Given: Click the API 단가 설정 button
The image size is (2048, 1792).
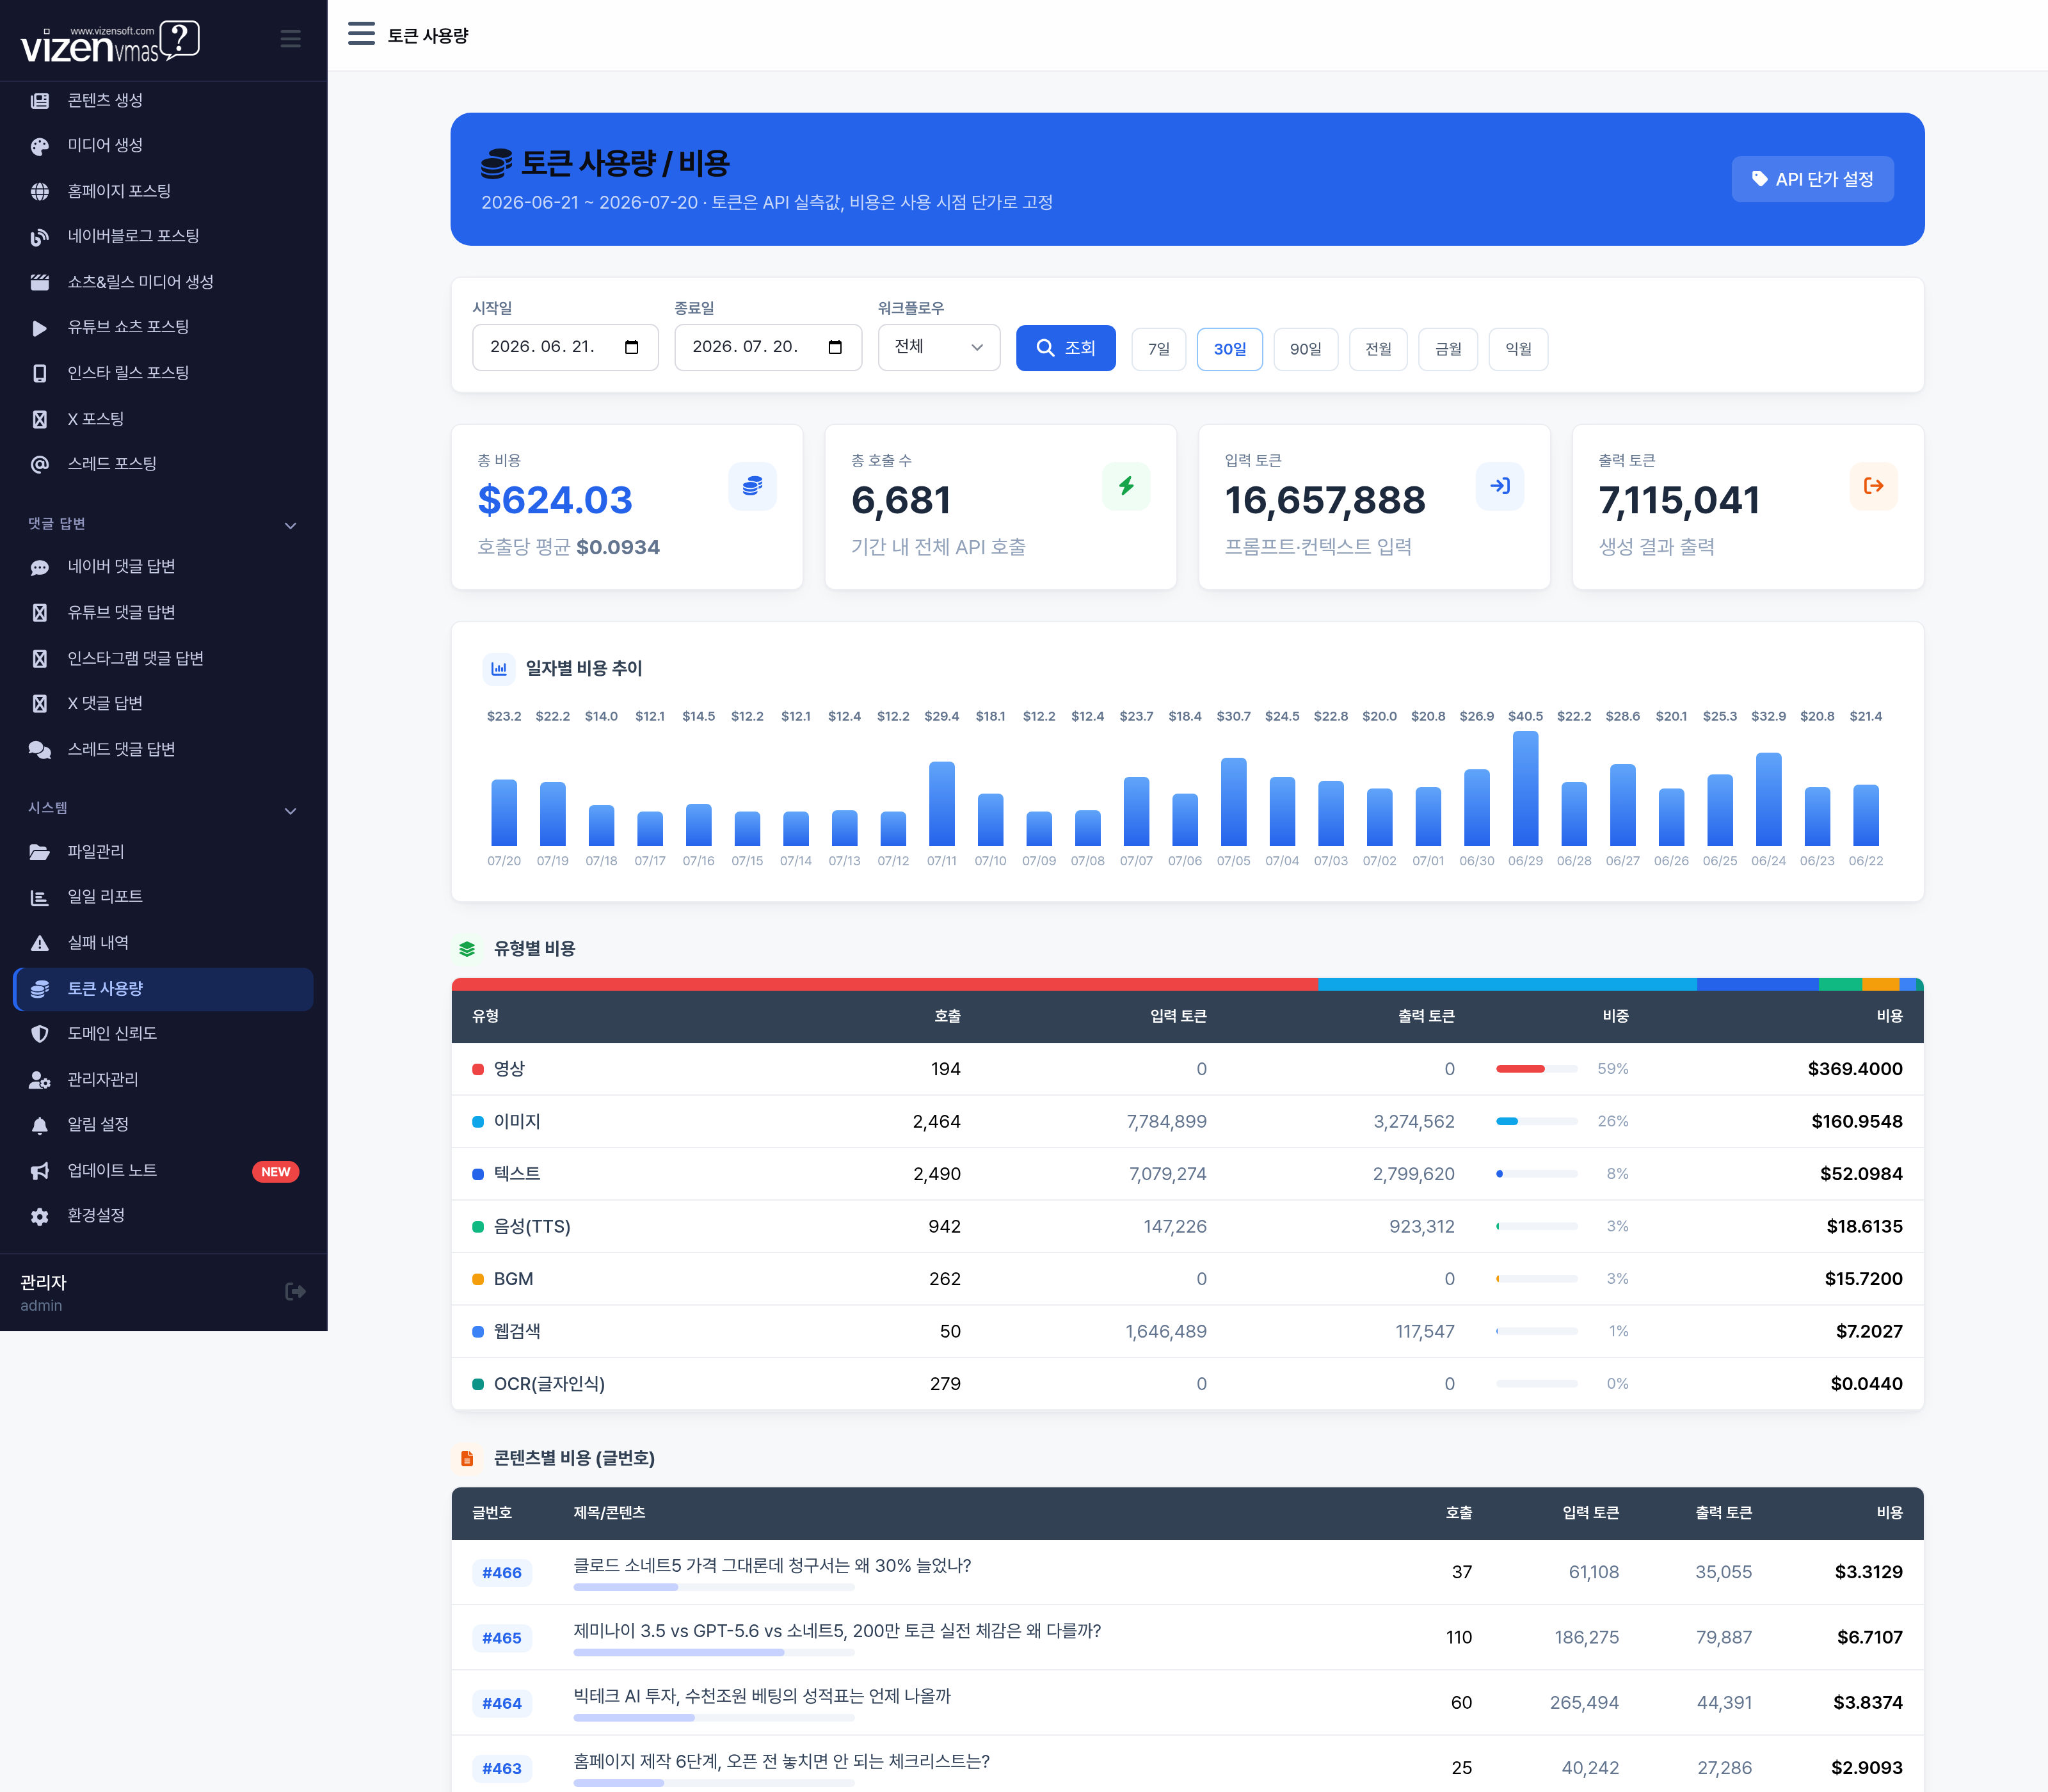Looking at the screenshot, I should pyautogui.click(x=1812, y=179).
